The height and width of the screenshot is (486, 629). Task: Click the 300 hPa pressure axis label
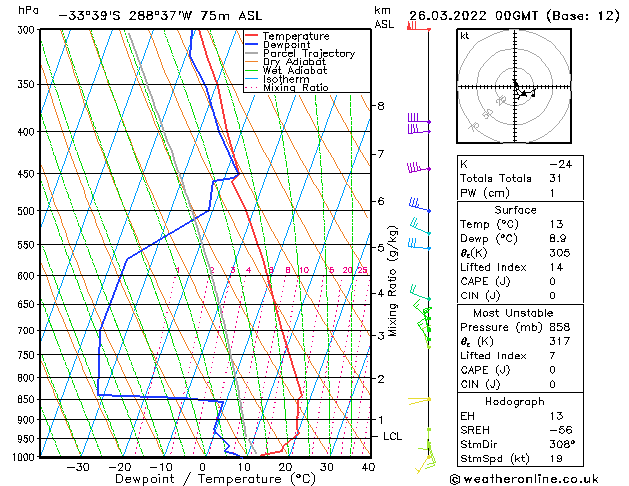(26, 30)
